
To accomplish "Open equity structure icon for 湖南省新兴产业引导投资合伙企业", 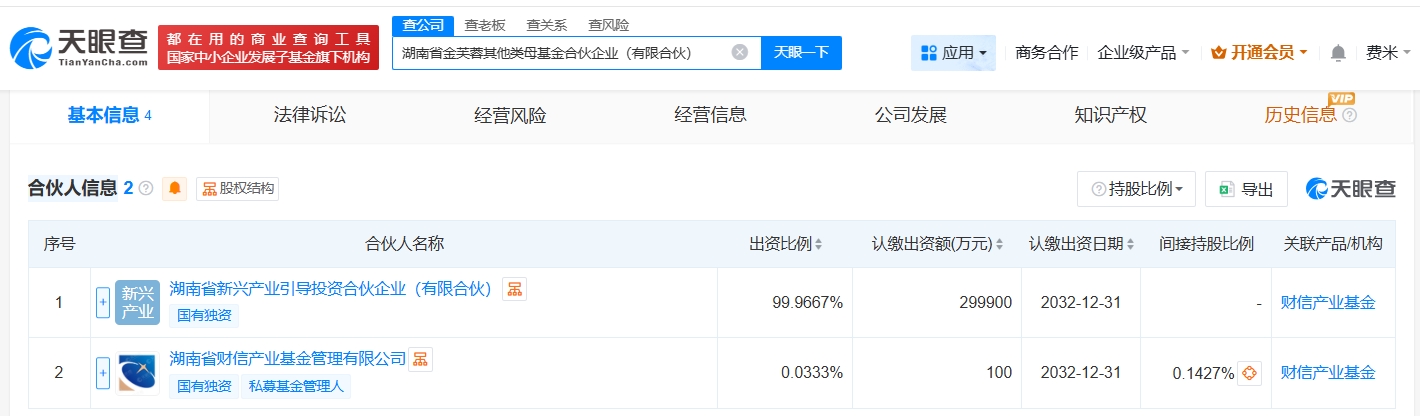I will [514, 289].
